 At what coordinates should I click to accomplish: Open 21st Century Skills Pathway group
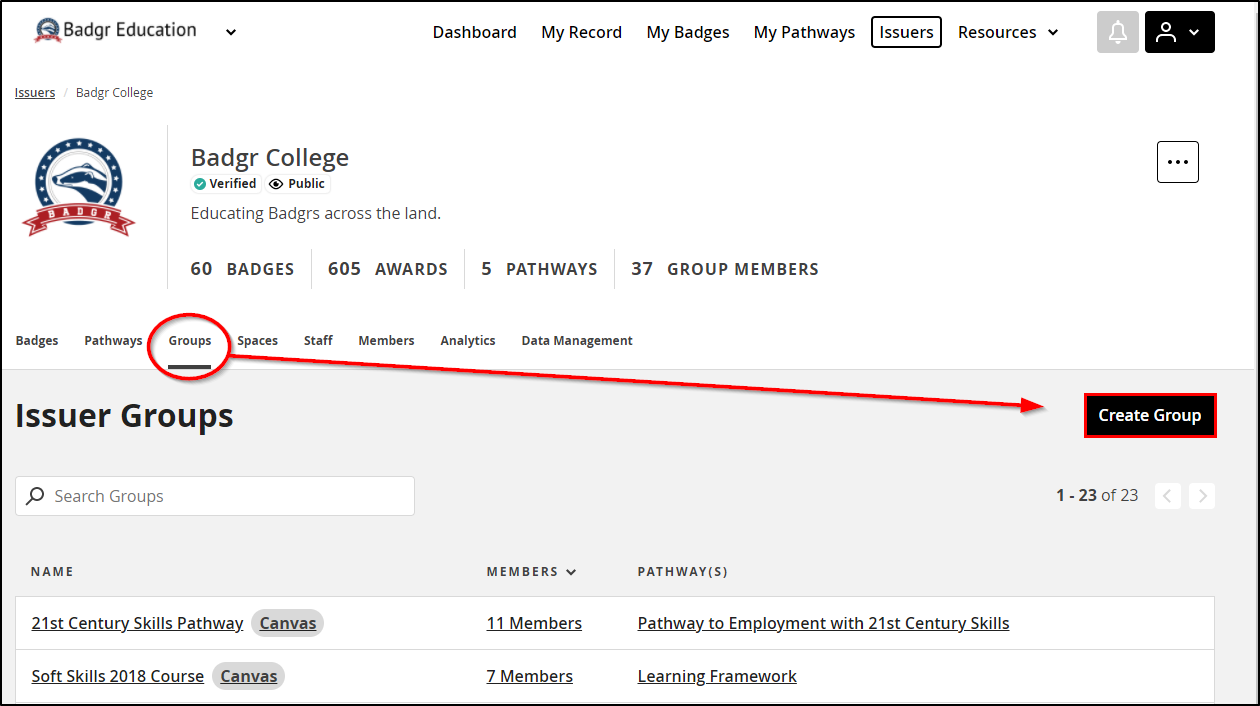point(137,623)
